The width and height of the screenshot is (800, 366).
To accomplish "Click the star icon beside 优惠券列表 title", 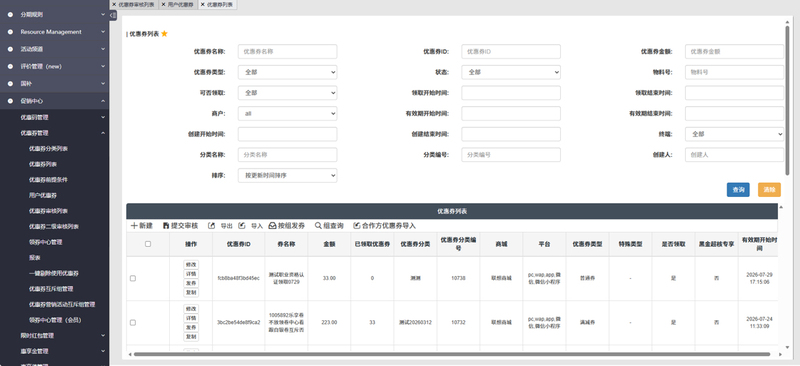I will coord(164,34).
